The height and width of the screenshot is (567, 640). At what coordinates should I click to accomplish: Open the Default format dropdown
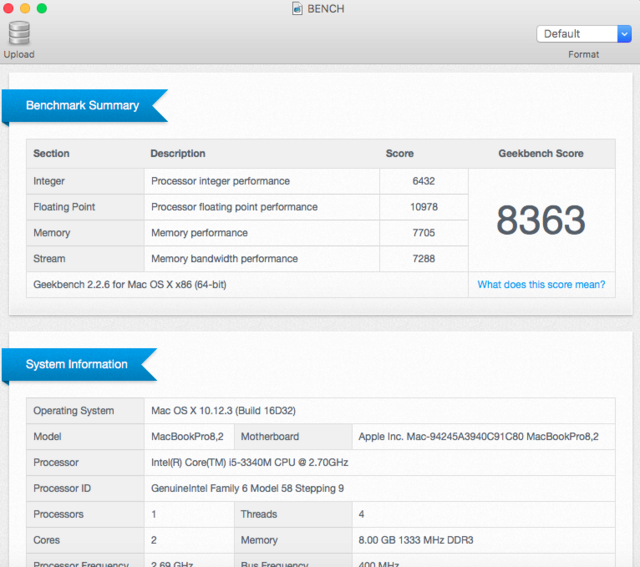pos(584,34)
